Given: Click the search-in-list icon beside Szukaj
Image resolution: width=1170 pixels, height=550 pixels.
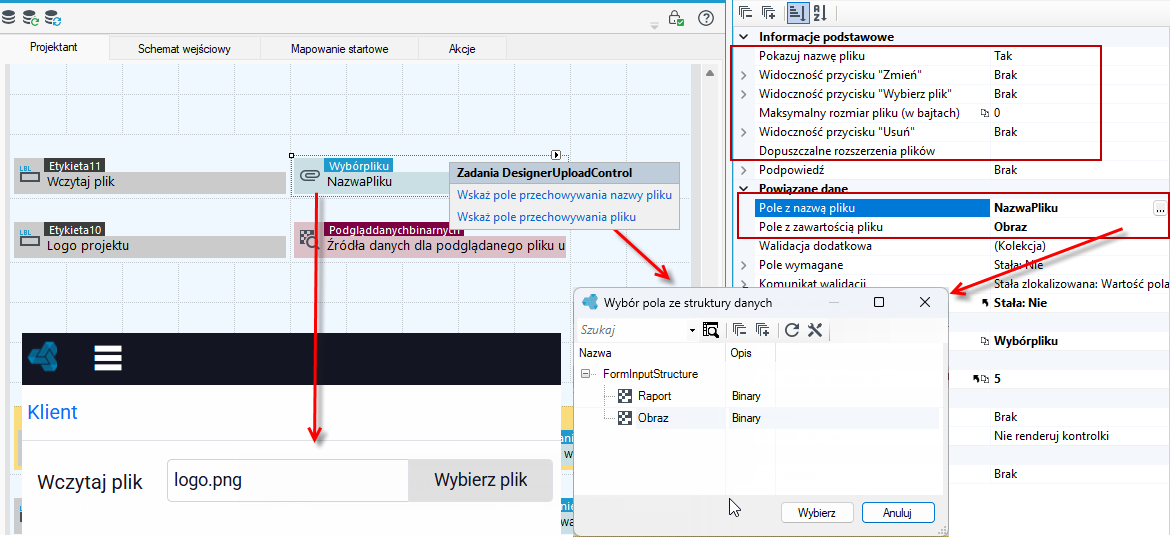Looking at the screenshot, I should 710,330.
